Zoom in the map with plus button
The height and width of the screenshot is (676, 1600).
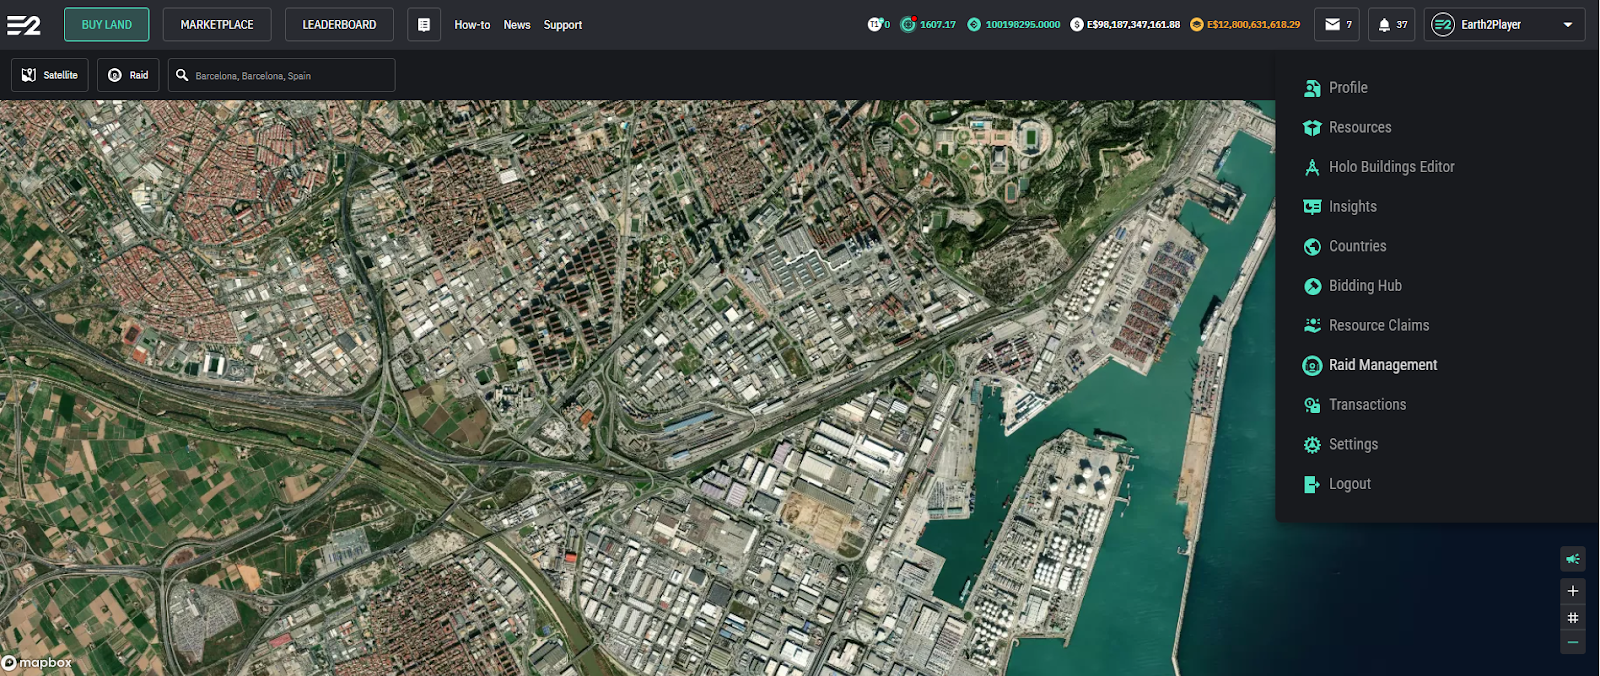(x=1572, y=591)
